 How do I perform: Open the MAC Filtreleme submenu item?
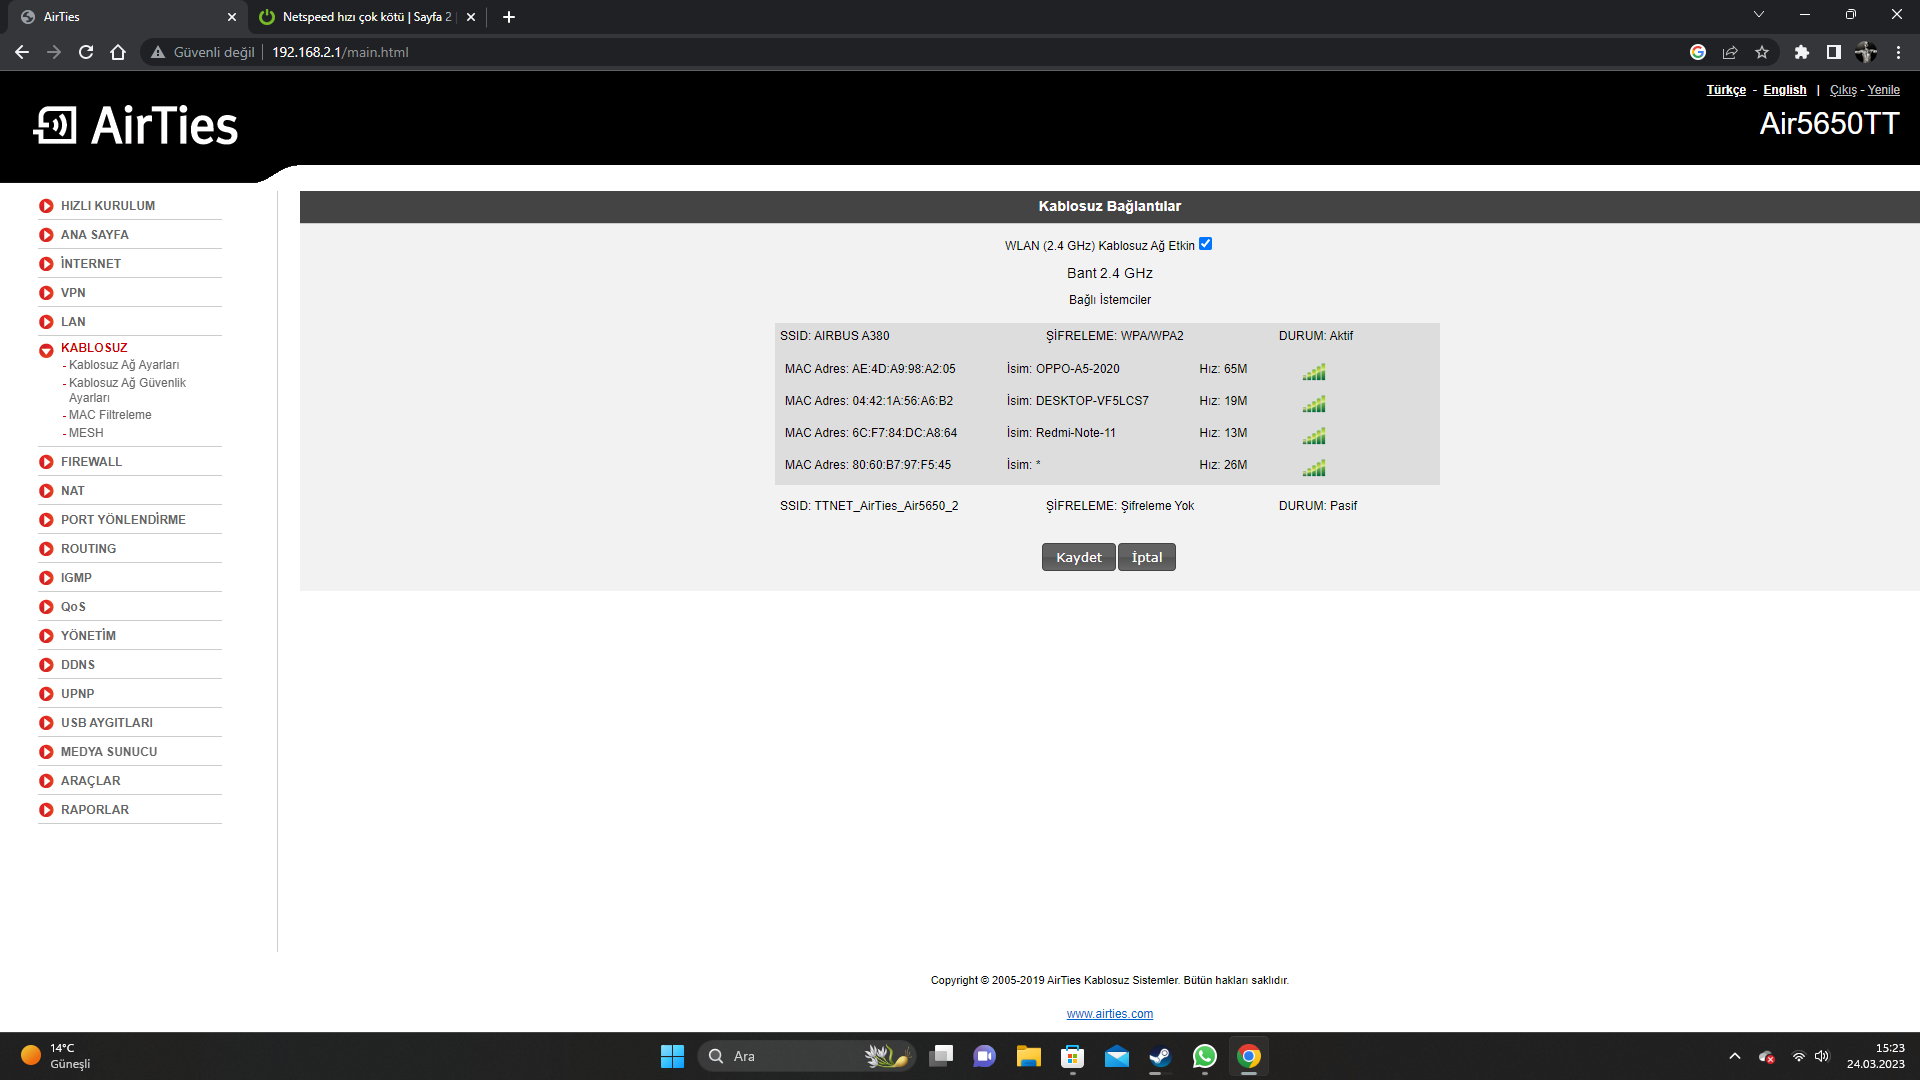[x=110, y=415]
